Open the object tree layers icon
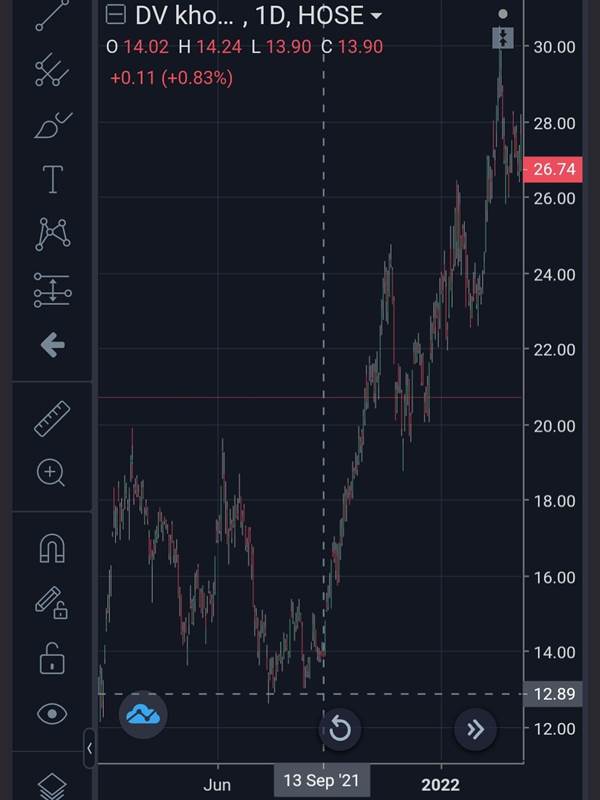Screen dimensions: 600x800 click(x=52, y=786)
